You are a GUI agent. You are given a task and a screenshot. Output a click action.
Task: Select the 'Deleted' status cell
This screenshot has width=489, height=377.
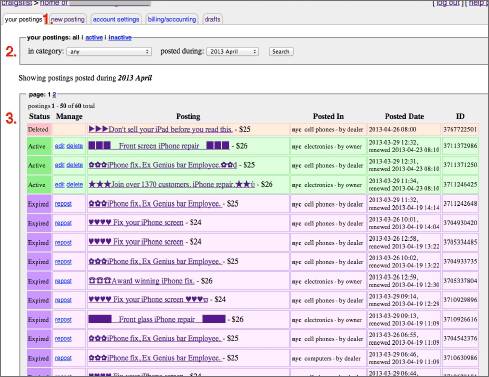point(39,129)
